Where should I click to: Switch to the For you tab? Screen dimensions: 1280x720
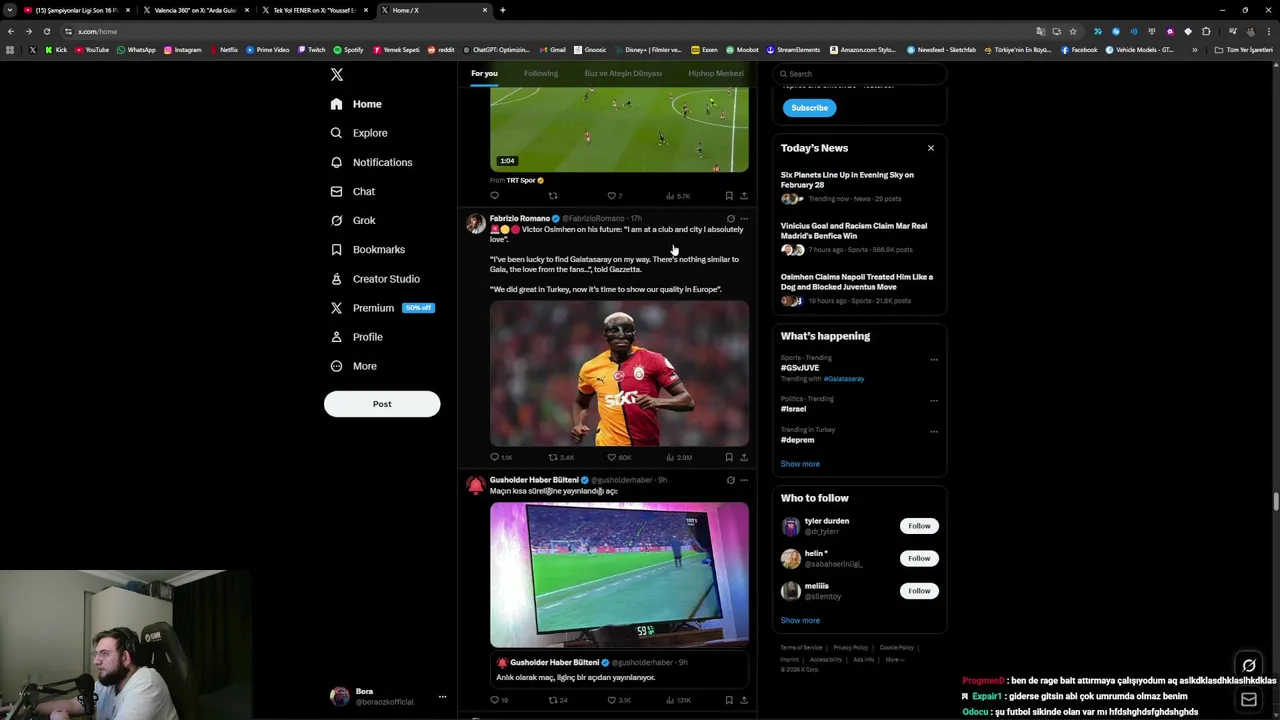[x=484, y=73]
